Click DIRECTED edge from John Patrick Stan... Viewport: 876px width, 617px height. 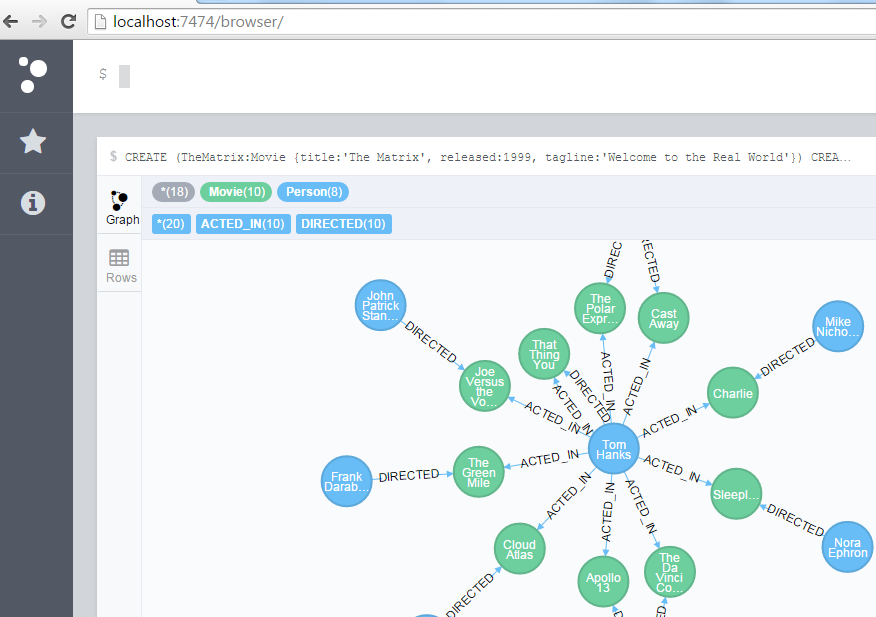click(x=431, y=342)
